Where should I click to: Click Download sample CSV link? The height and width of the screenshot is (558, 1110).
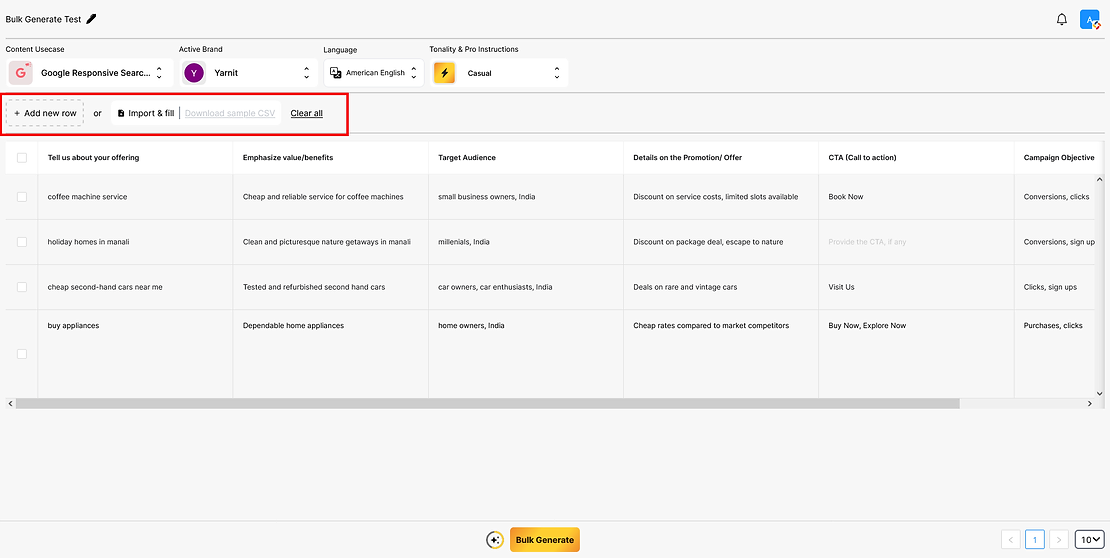coord(230,113)
